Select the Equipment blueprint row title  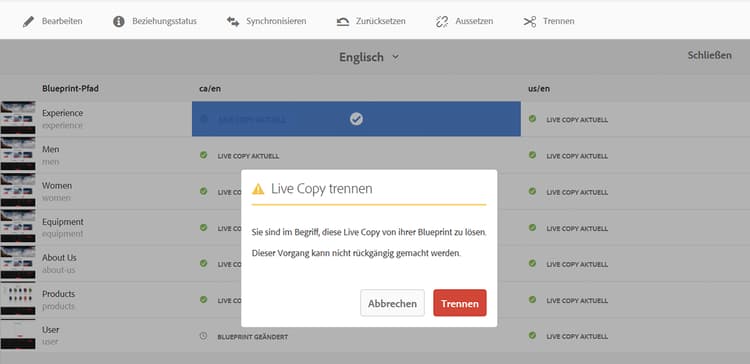coord(63,222)
